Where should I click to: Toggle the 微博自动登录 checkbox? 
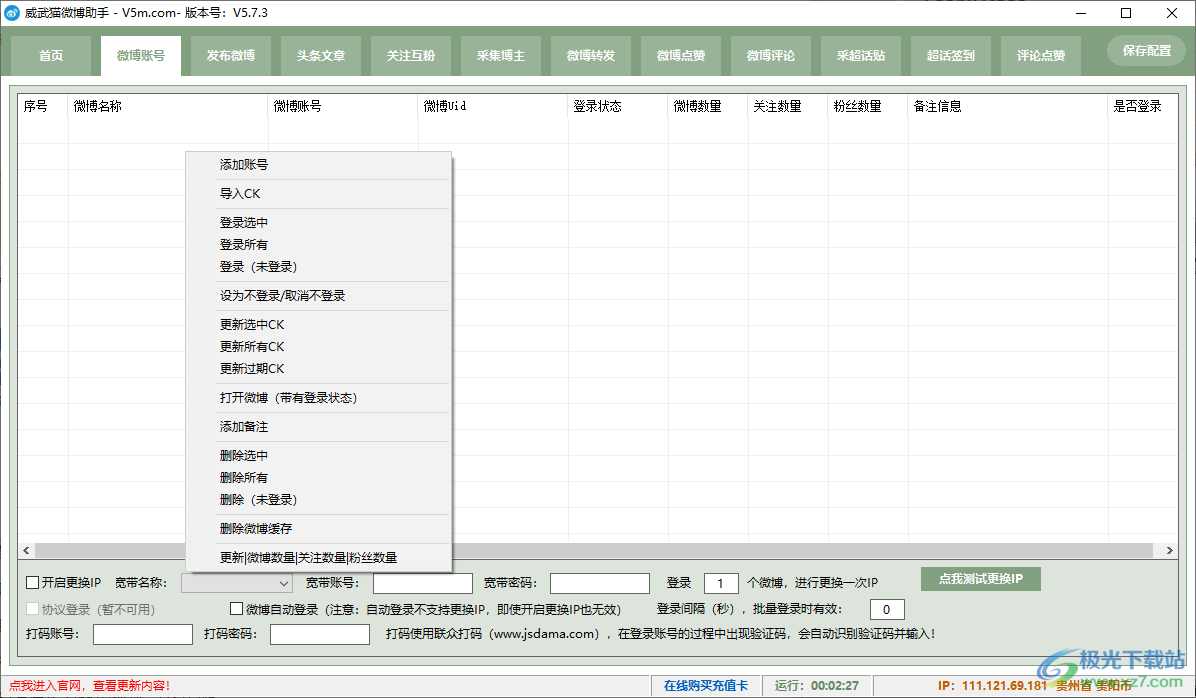236,609
